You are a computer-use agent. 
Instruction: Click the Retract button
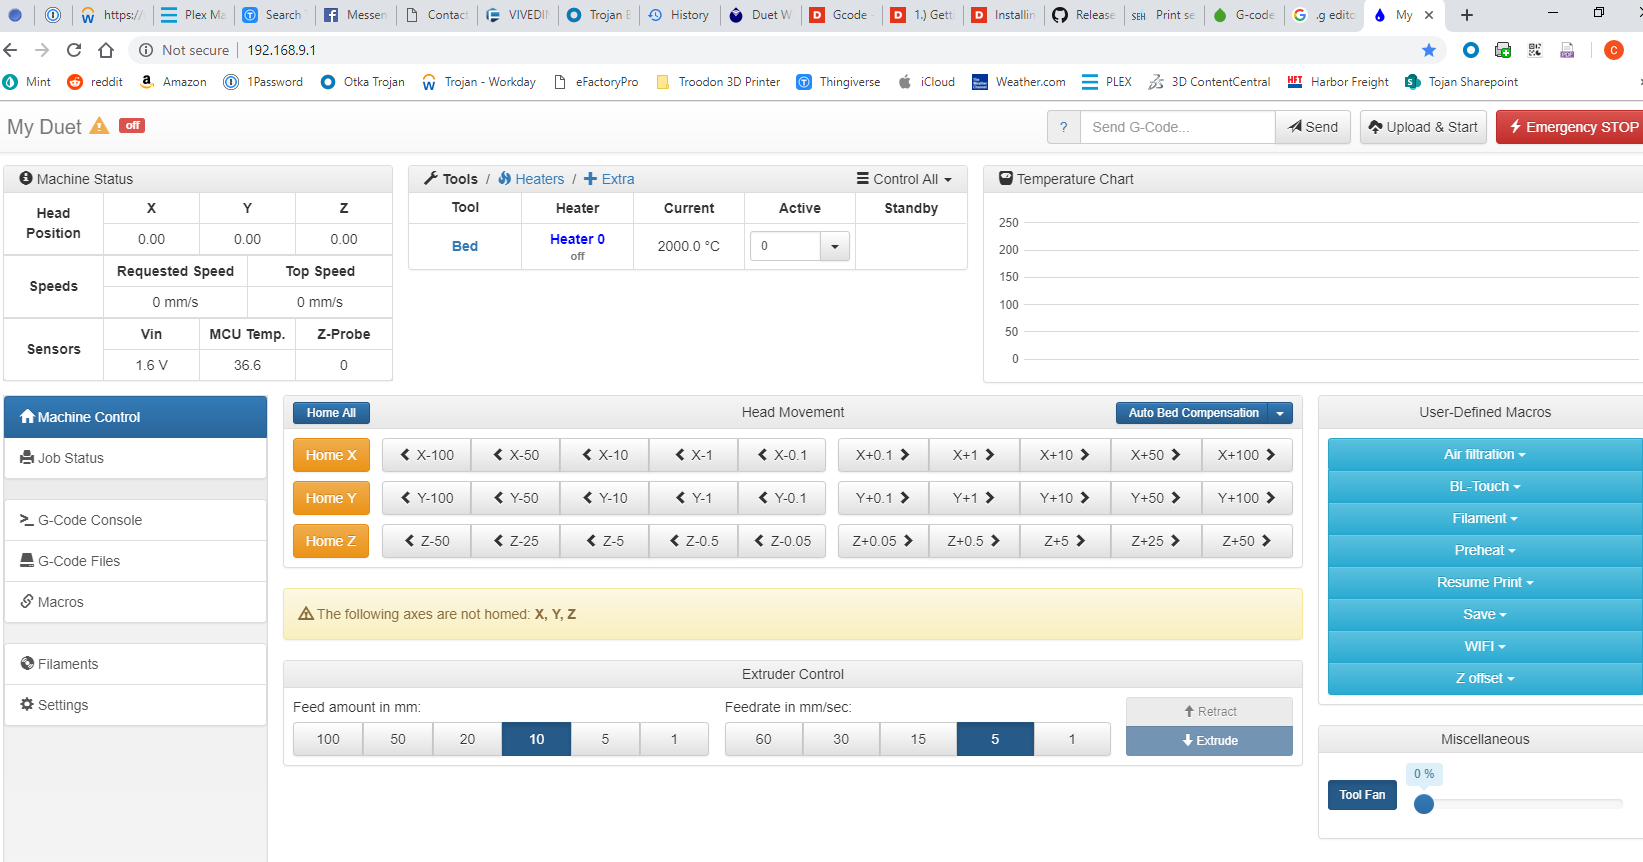pos(1209,711)
